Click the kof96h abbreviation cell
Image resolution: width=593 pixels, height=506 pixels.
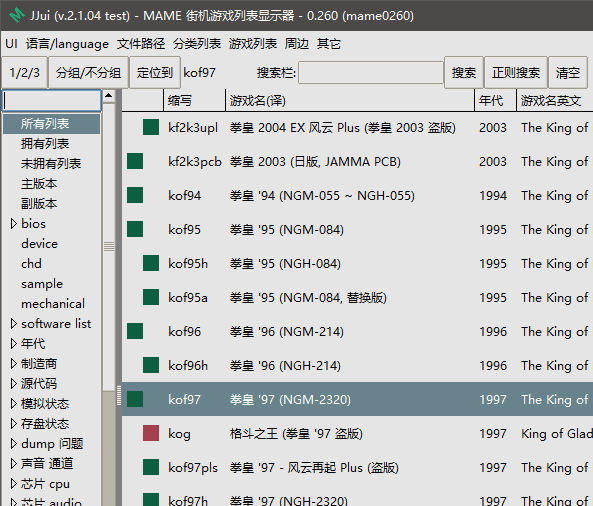click(188, 366)
